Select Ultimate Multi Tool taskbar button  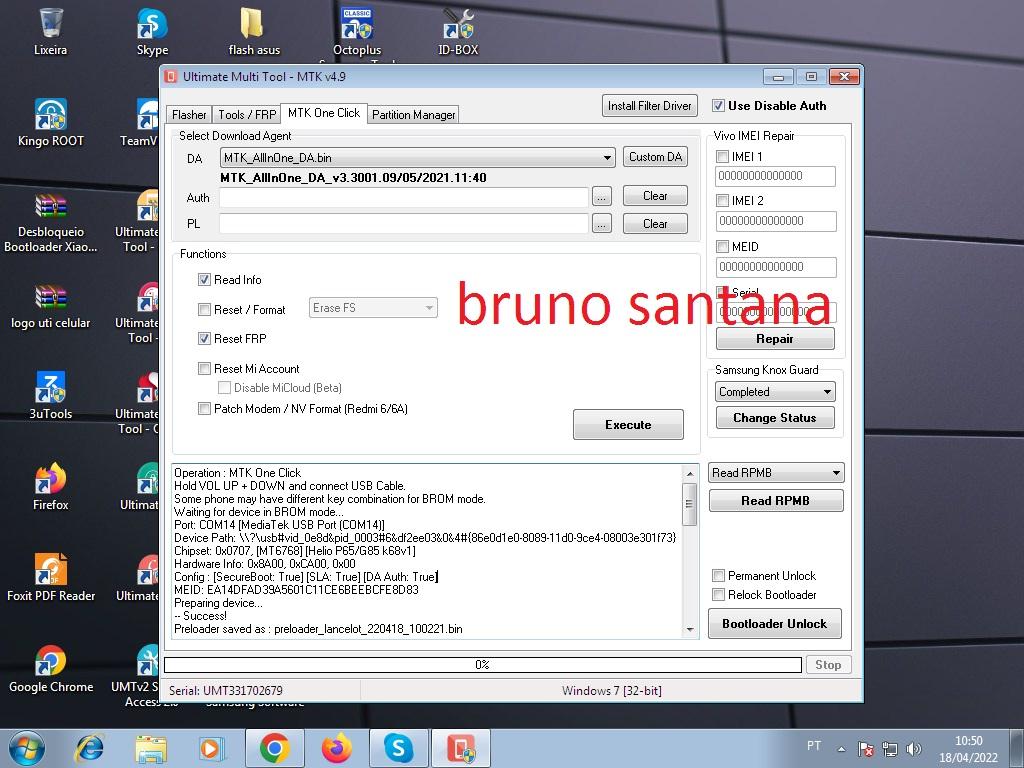point(461,748)
